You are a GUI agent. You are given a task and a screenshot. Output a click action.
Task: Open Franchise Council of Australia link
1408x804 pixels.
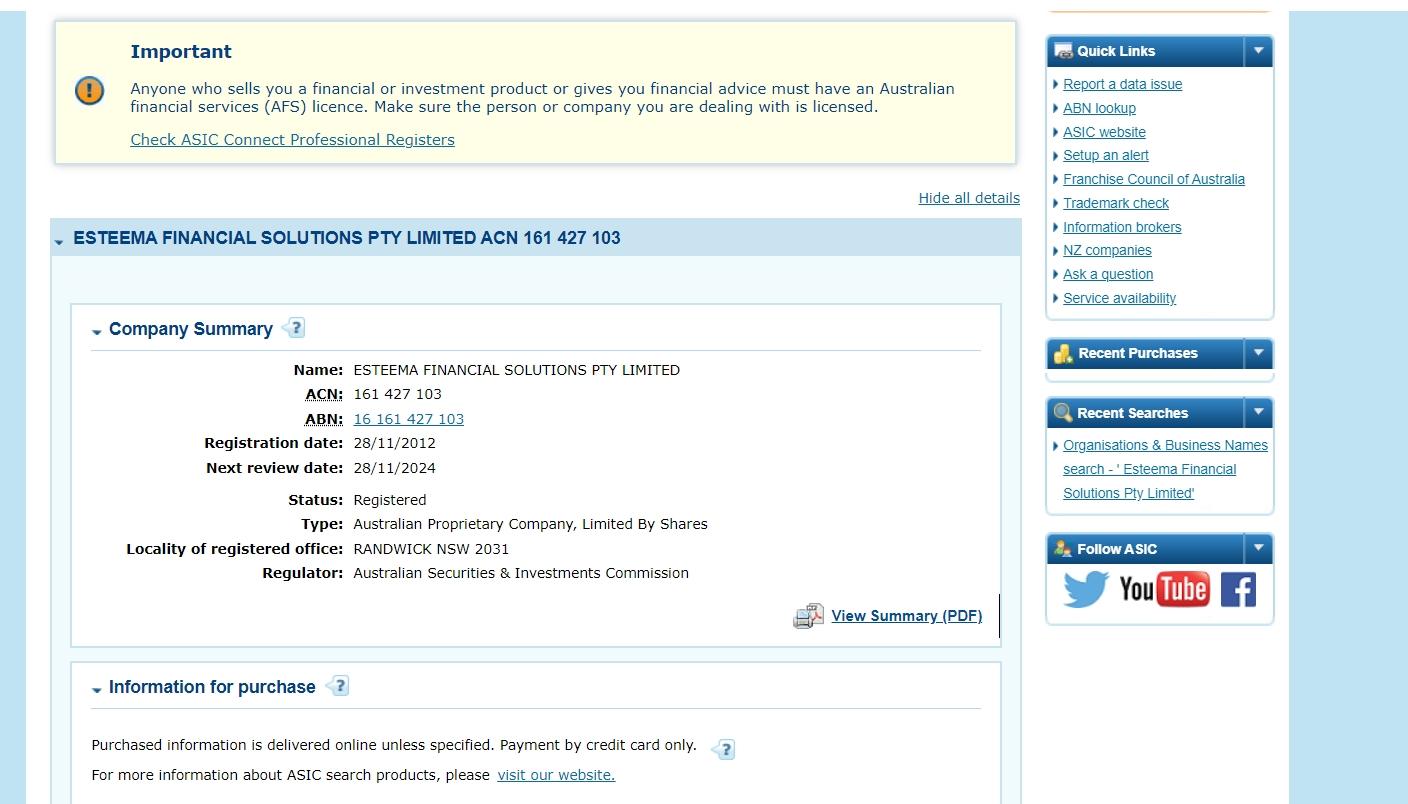click(x=1153, y=179)
